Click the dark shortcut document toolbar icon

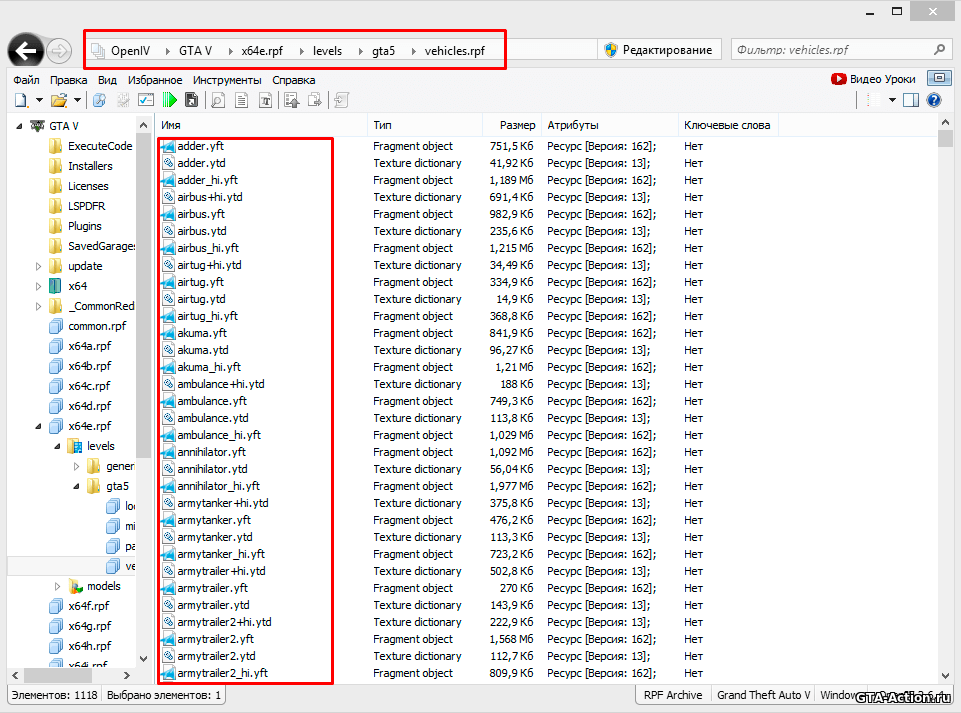point(191,100)
